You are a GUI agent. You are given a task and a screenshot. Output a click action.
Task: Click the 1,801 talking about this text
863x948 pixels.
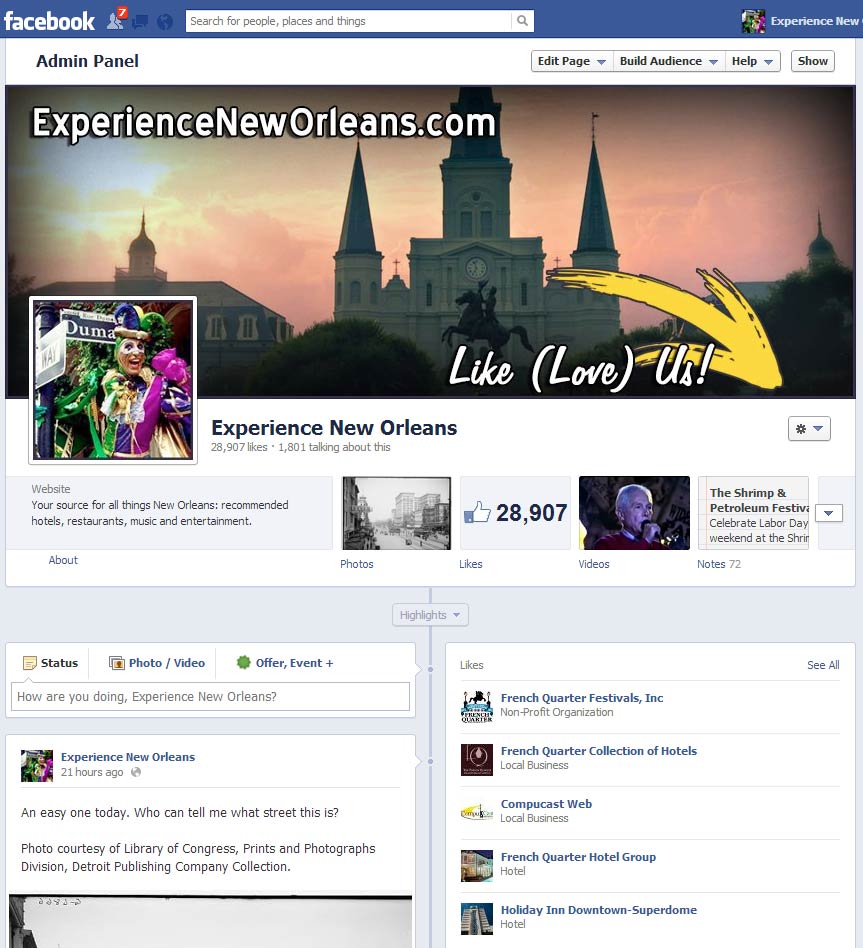[x=334, y=447]
